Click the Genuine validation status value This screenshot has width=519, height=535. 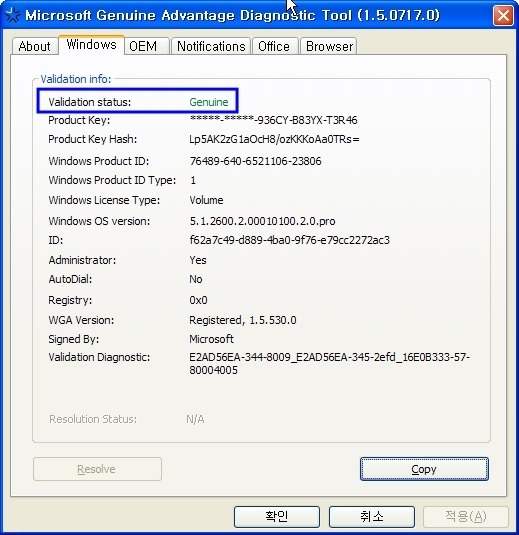[x=209, y=102]
